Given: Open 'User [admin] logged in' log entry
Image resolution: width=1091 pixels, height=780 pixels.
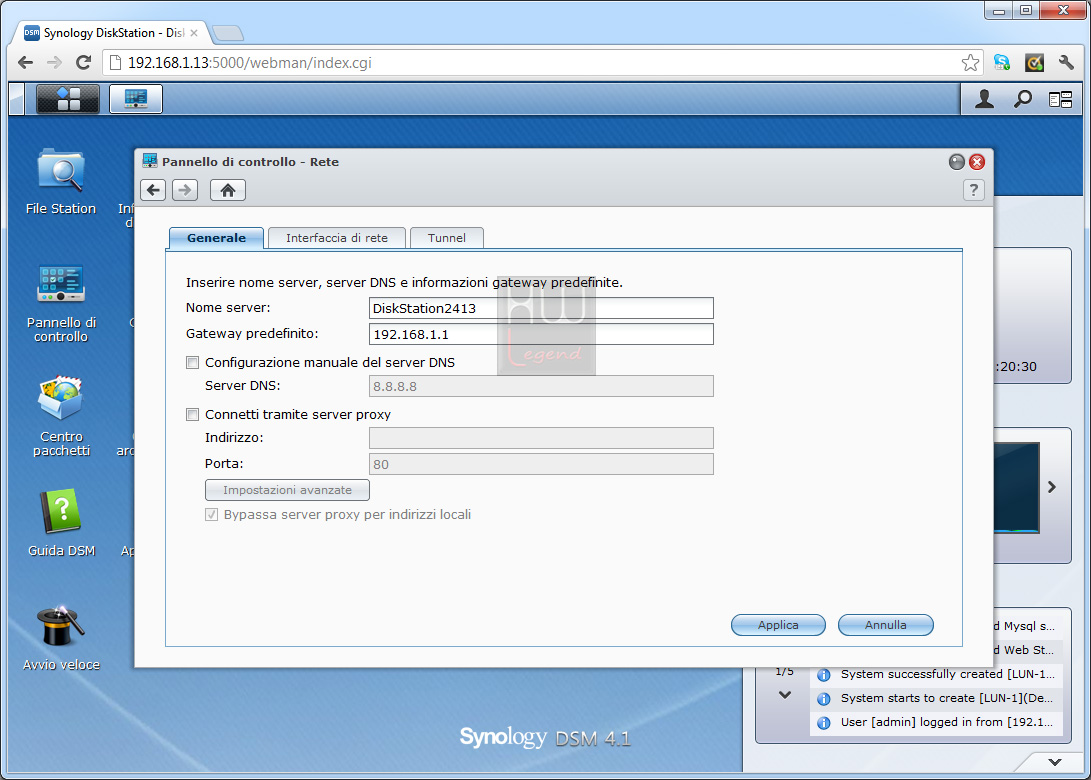Looking at the screenshot, I should 937,722.
